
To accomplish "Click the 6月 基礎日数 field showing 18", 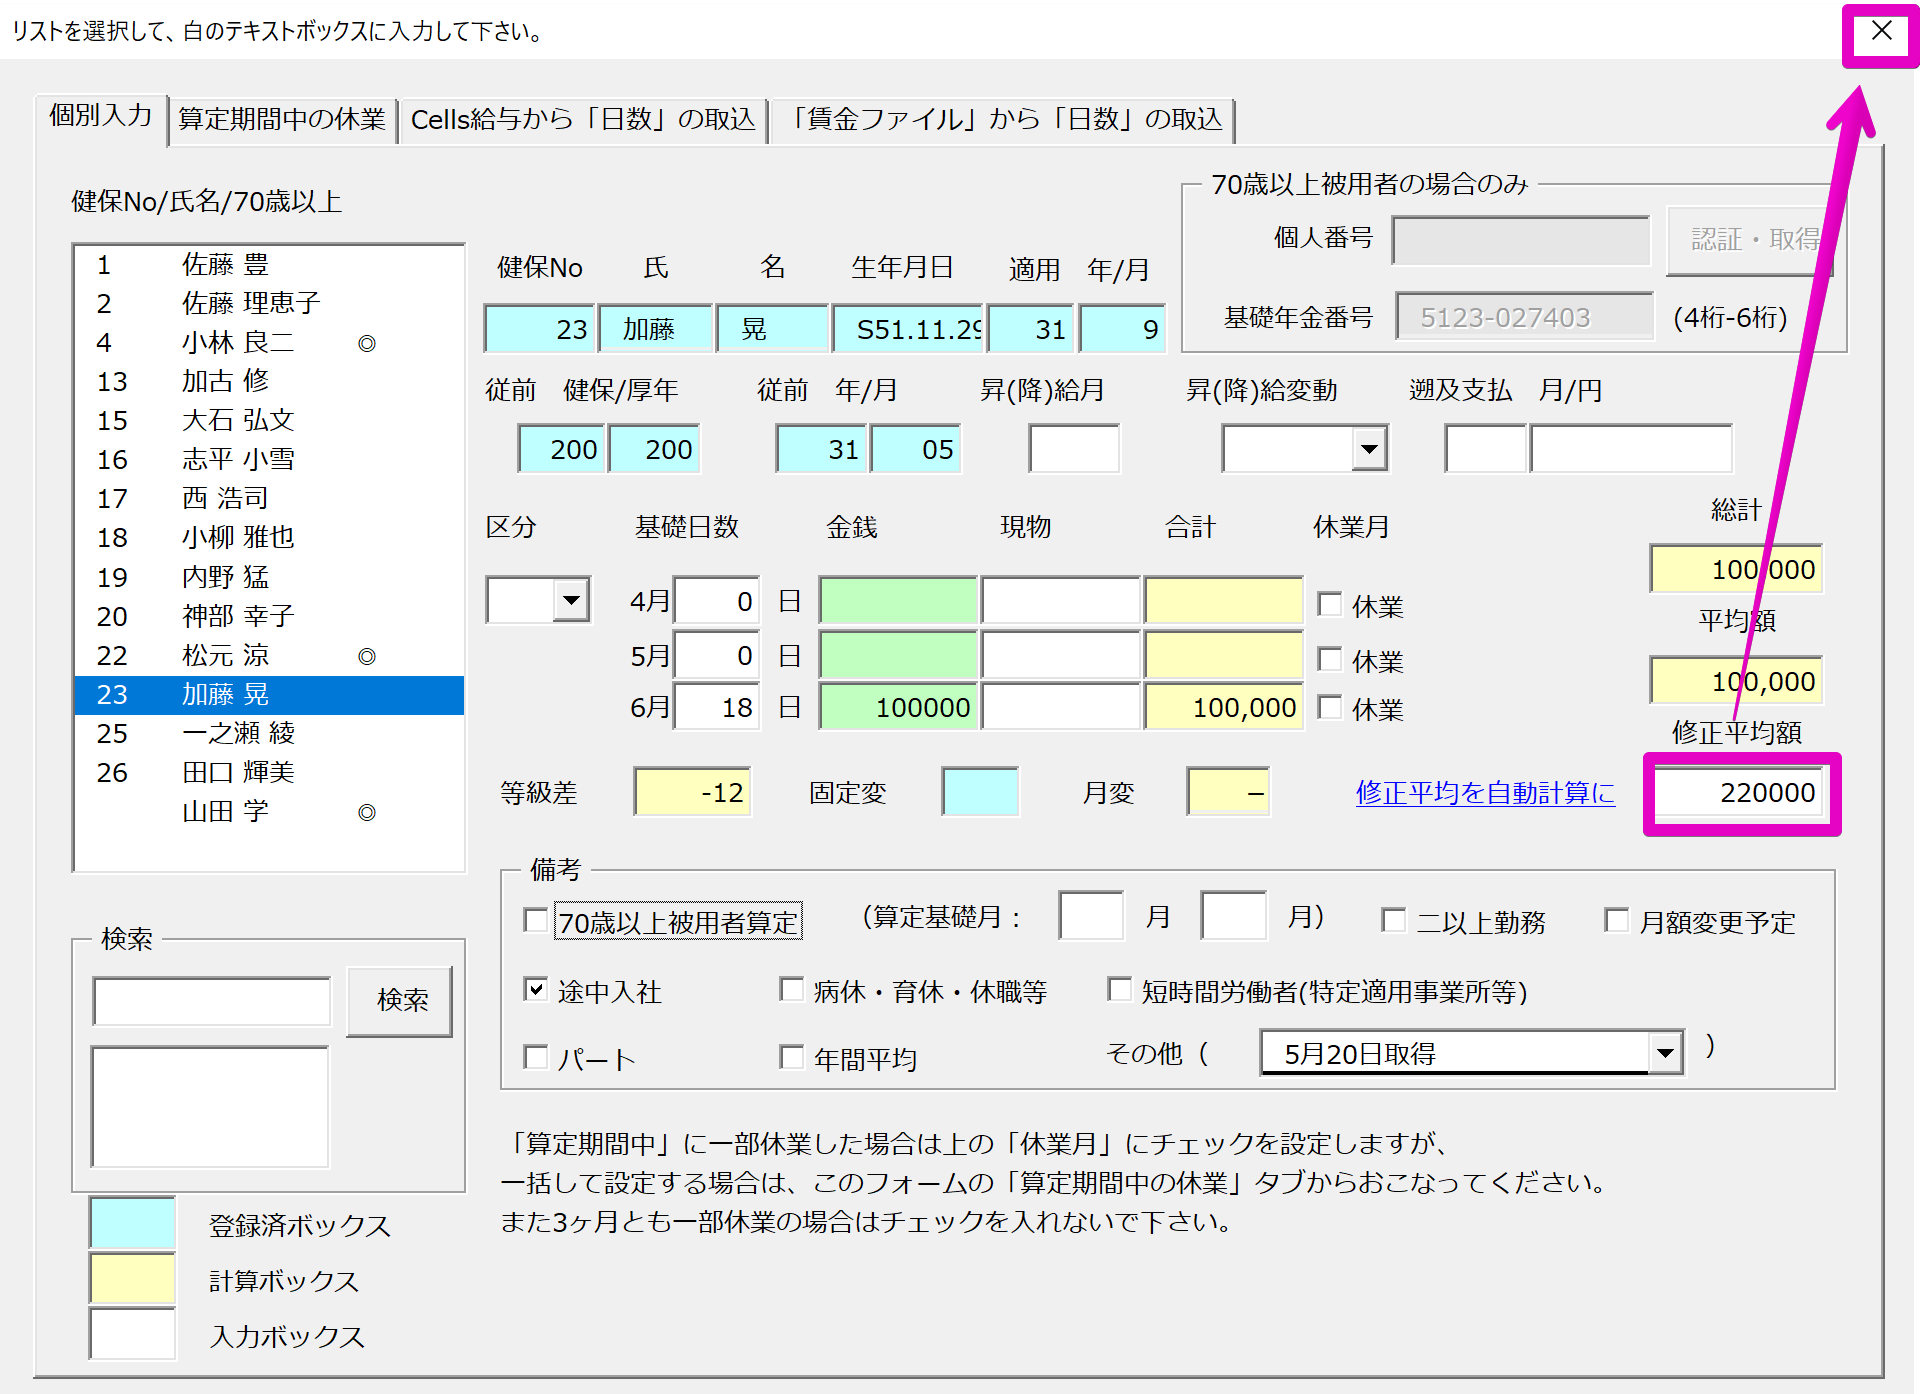I will tap(717, 707).
